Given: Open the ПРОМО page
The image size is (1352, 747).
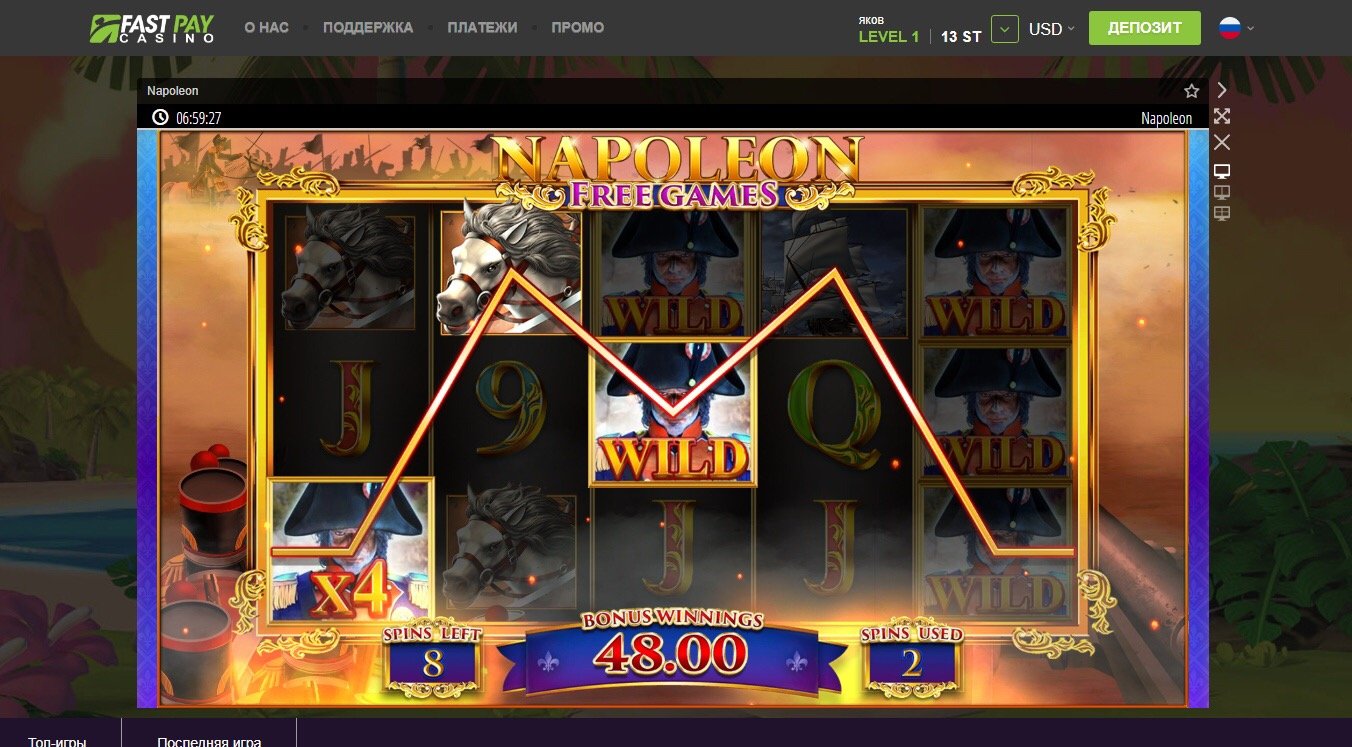Looking at the screenshot, I should point(578,28).
